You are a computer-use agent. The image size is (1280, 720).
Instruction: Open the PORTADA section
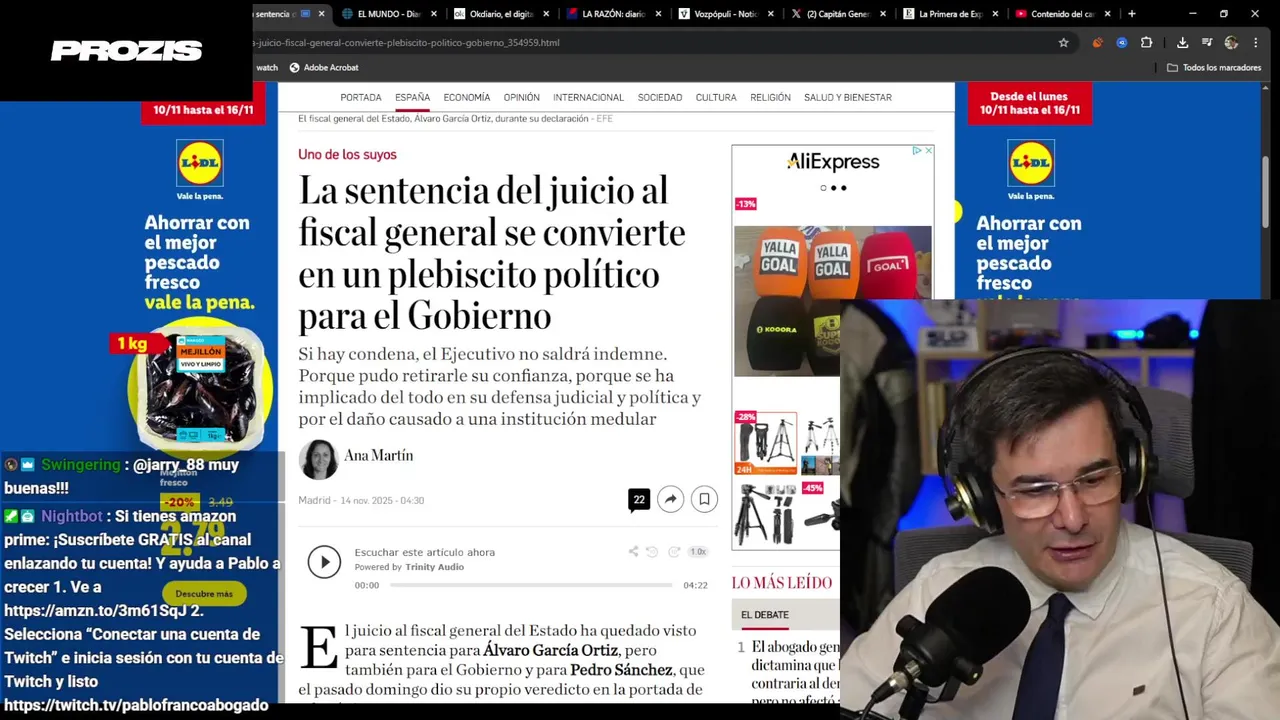click(361, 97)
